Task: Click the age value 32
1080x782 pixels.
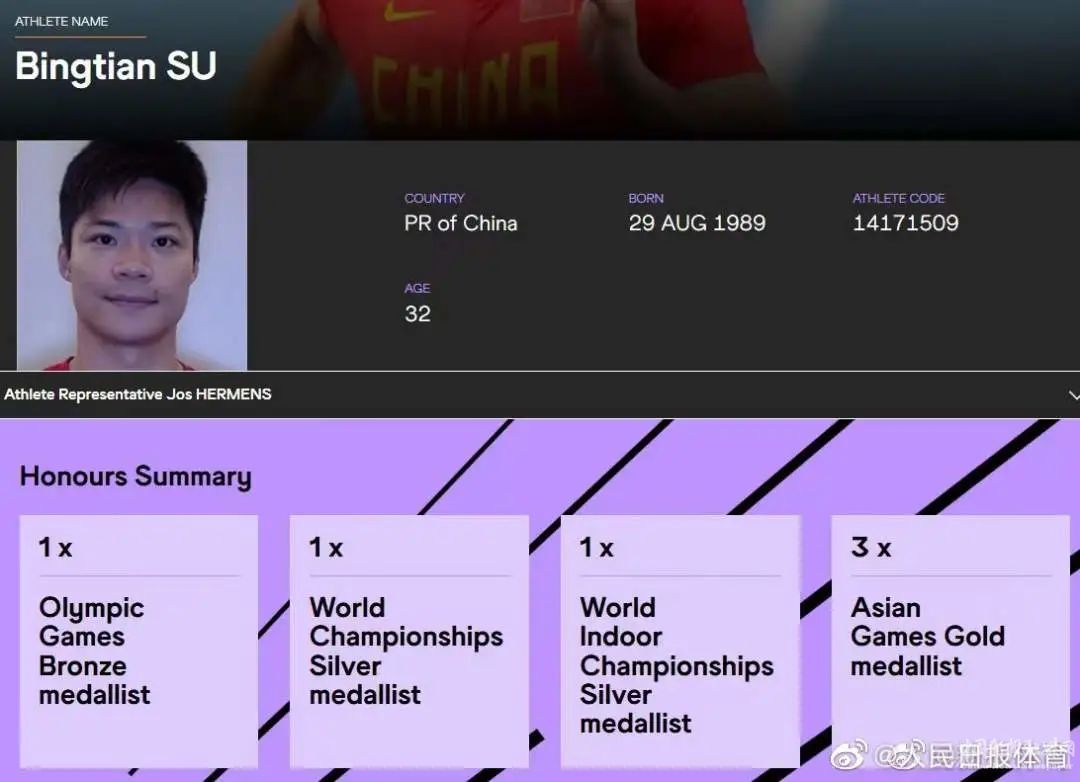Action: [417, 314]
